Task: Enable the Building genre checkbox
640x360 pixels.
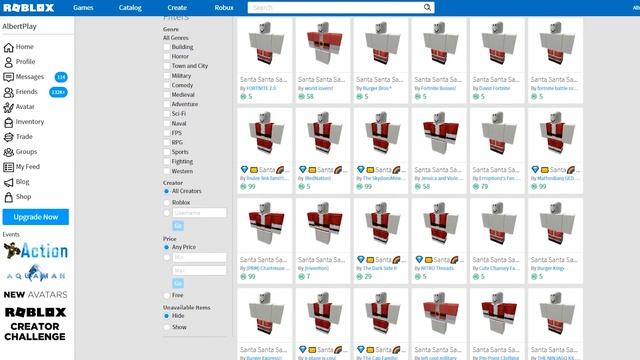Action: click(x=167, y=47)
